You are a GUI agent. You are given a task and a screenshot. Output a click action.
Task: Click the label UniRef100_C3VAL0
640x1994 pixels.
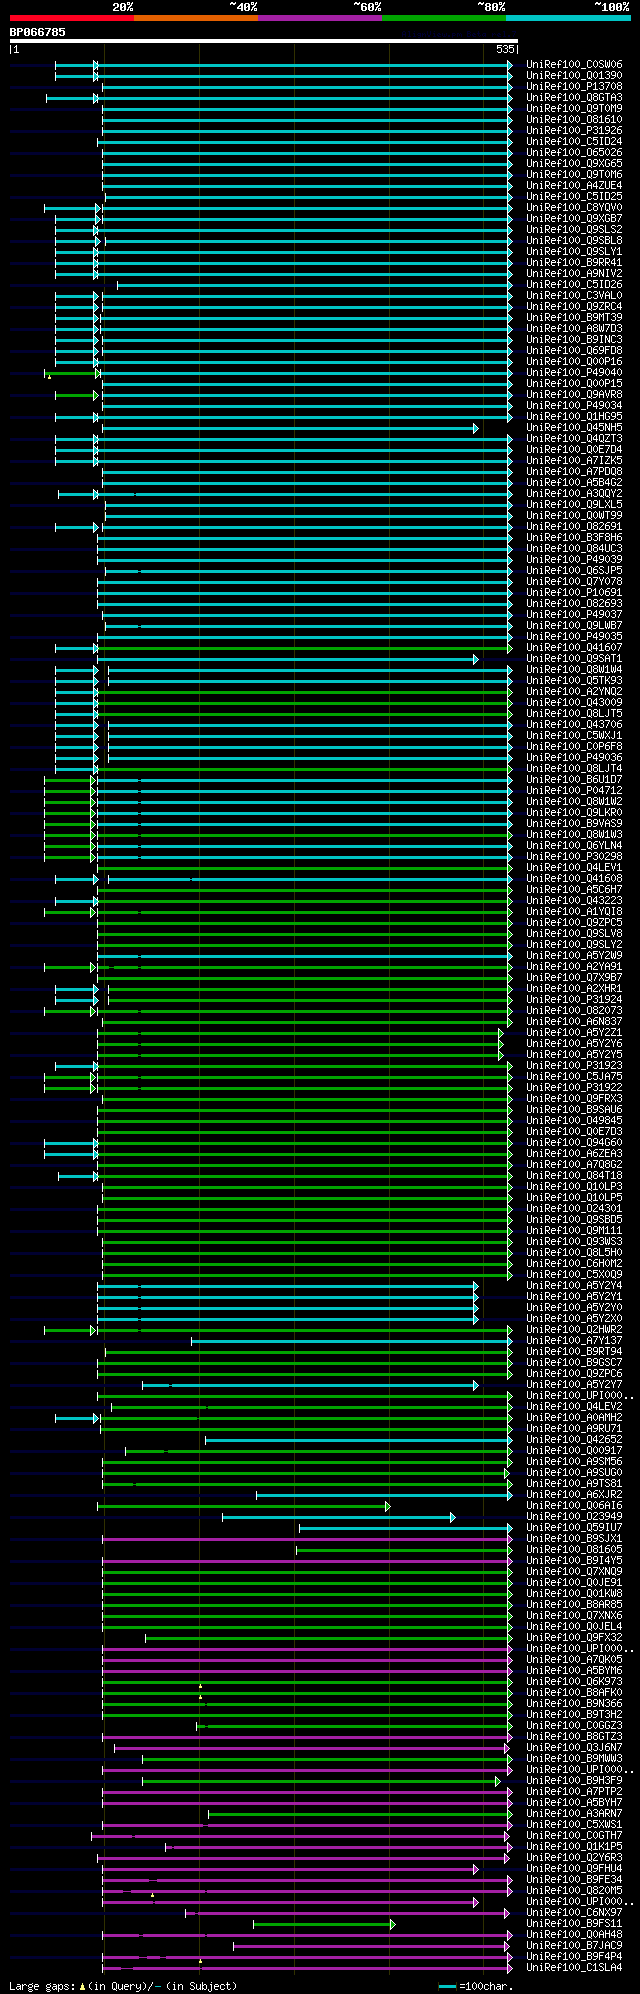point(574,296)
